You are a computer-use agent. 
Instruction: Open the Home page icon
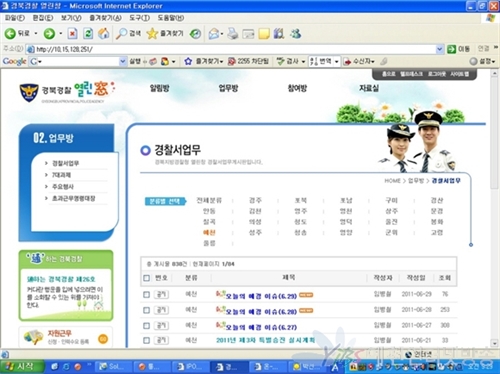pyautogui.click(x=104, y=33)
